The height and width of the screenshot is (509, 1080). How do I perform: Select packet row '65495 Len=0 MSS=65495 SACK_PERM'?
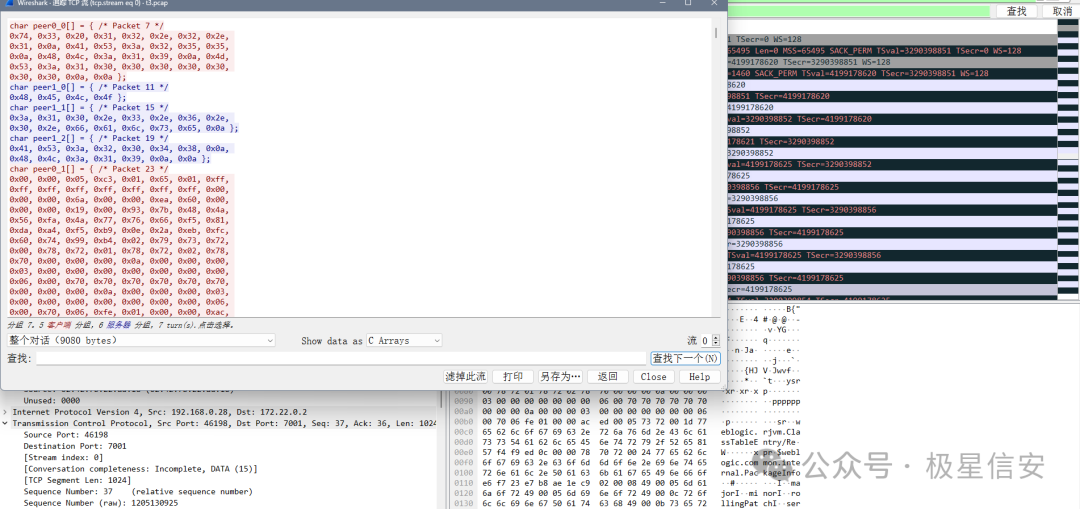pos(892,51)
